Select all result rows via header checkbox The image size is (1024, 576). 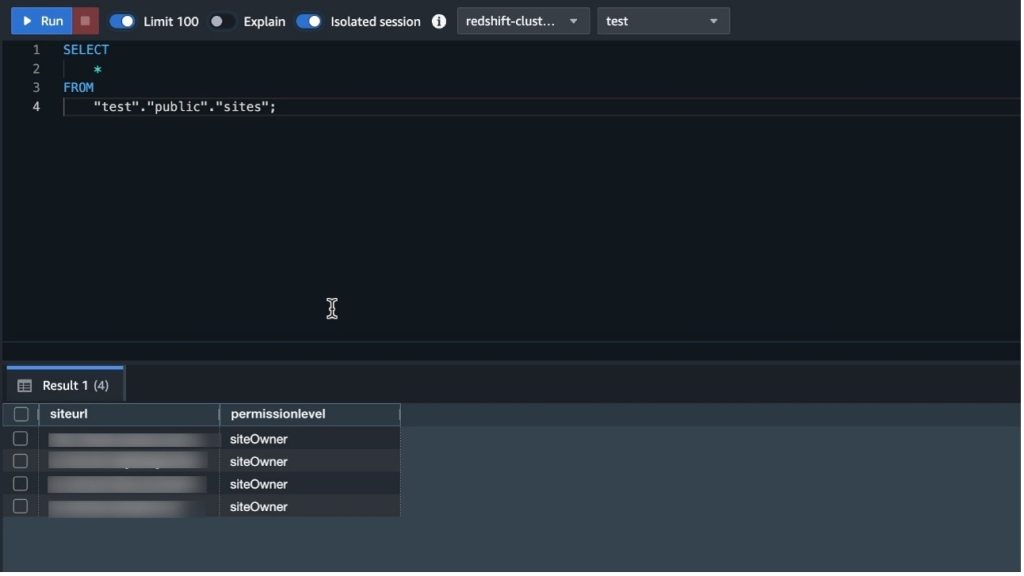point(21,413)
